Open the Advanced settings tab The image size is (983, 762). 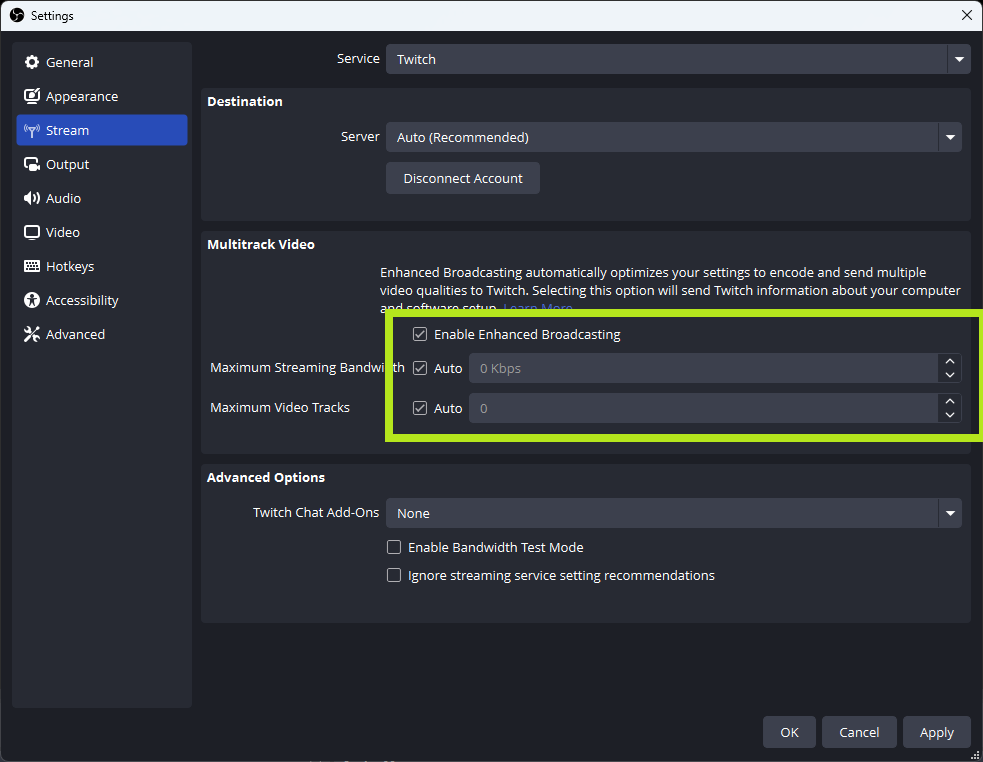(75, 335)
